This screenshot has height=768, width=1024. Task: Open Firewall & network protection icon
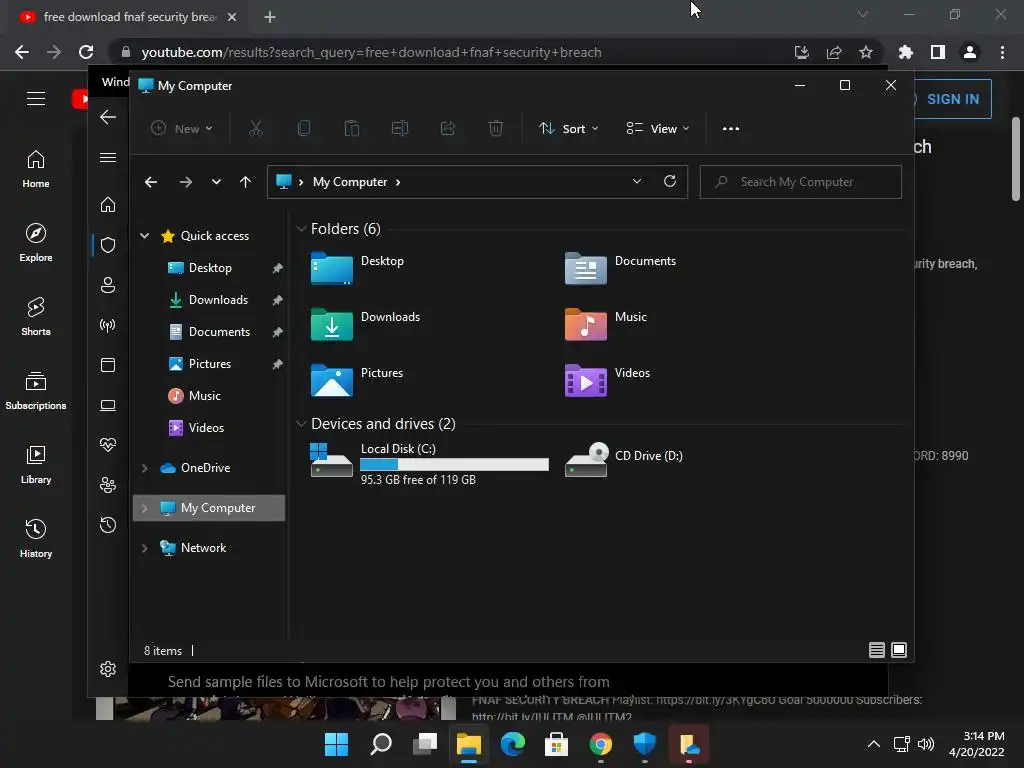click(x=108, y=325)
